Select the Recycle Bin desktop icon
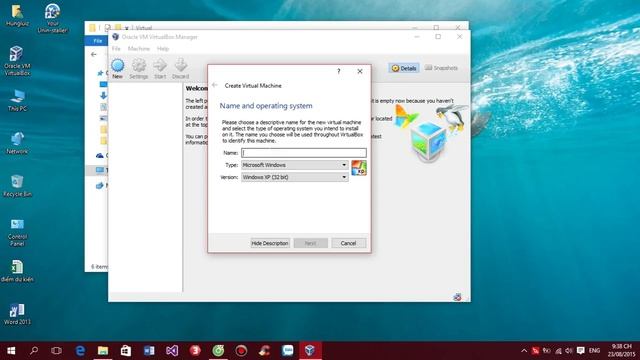This screenshot has width=640, height=360. pos(17,186)
